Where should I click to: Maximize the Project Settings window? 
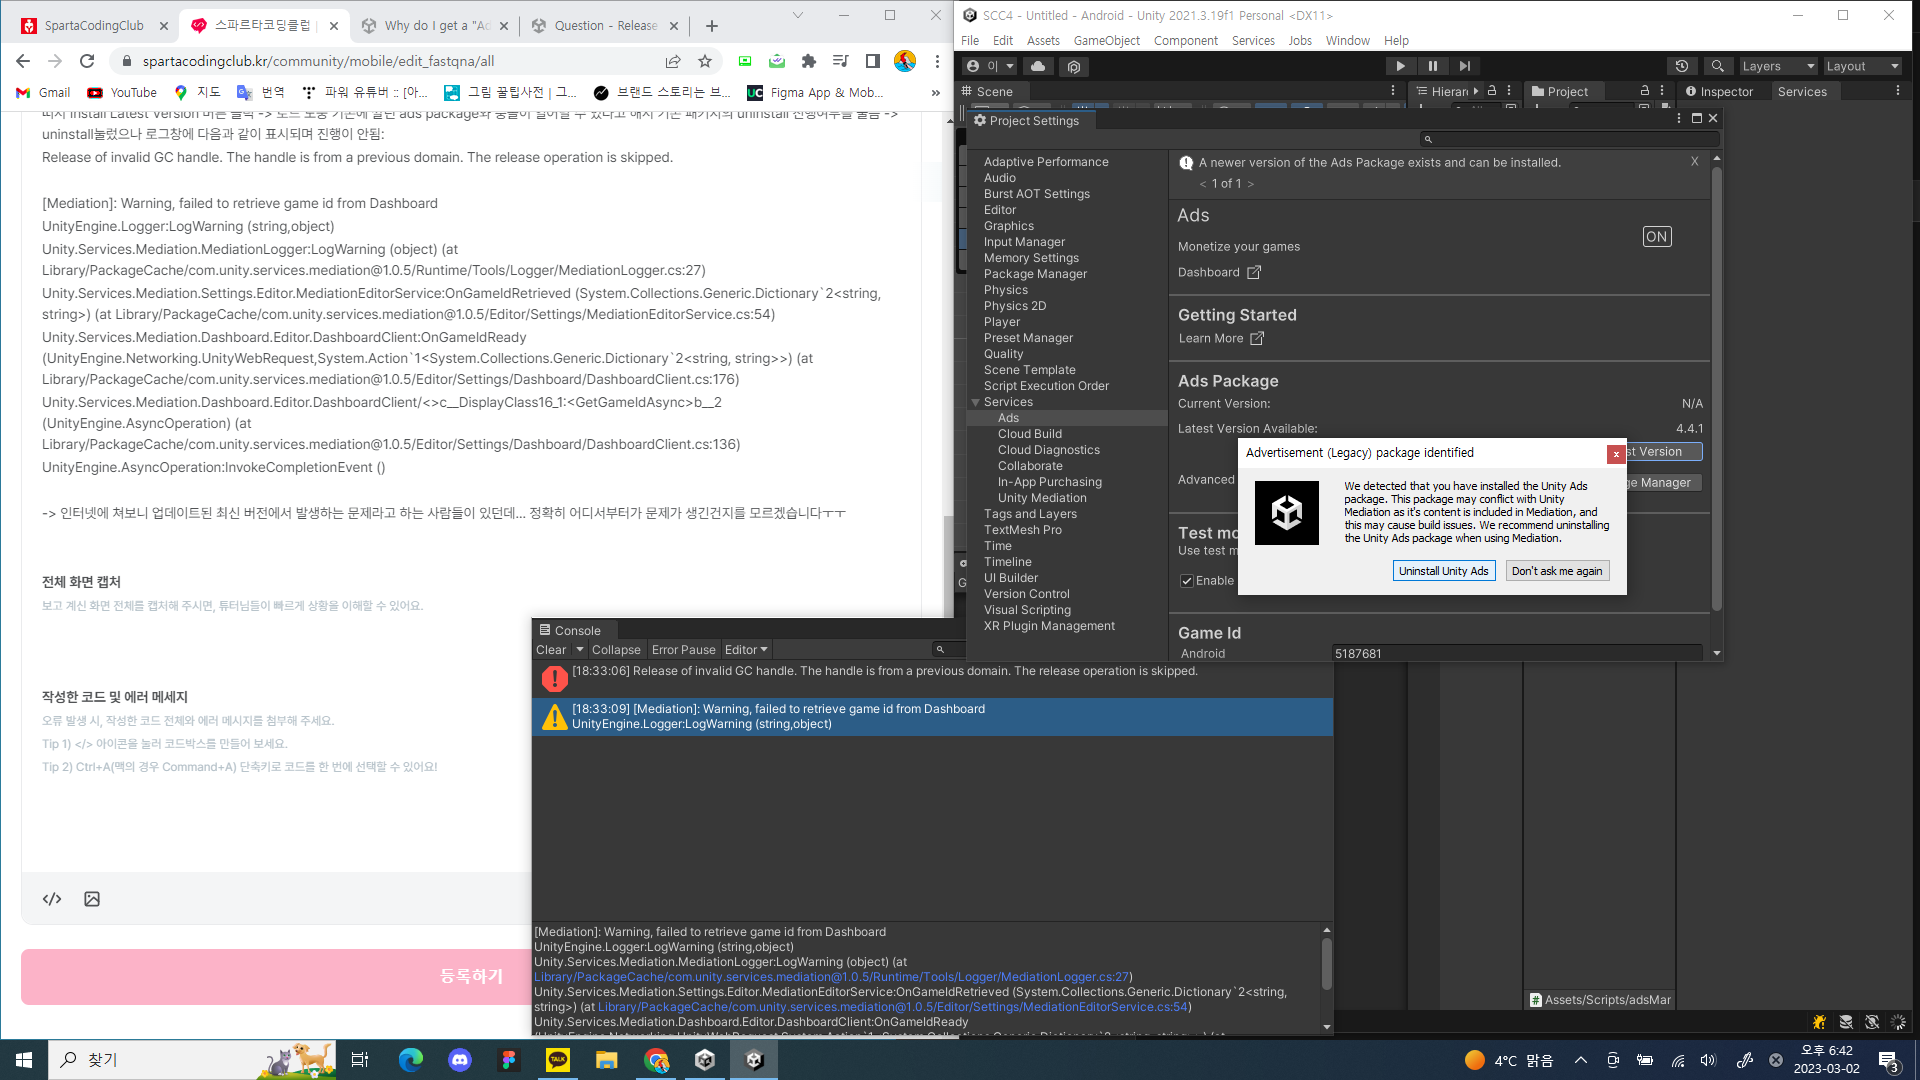pos(1696,118)
